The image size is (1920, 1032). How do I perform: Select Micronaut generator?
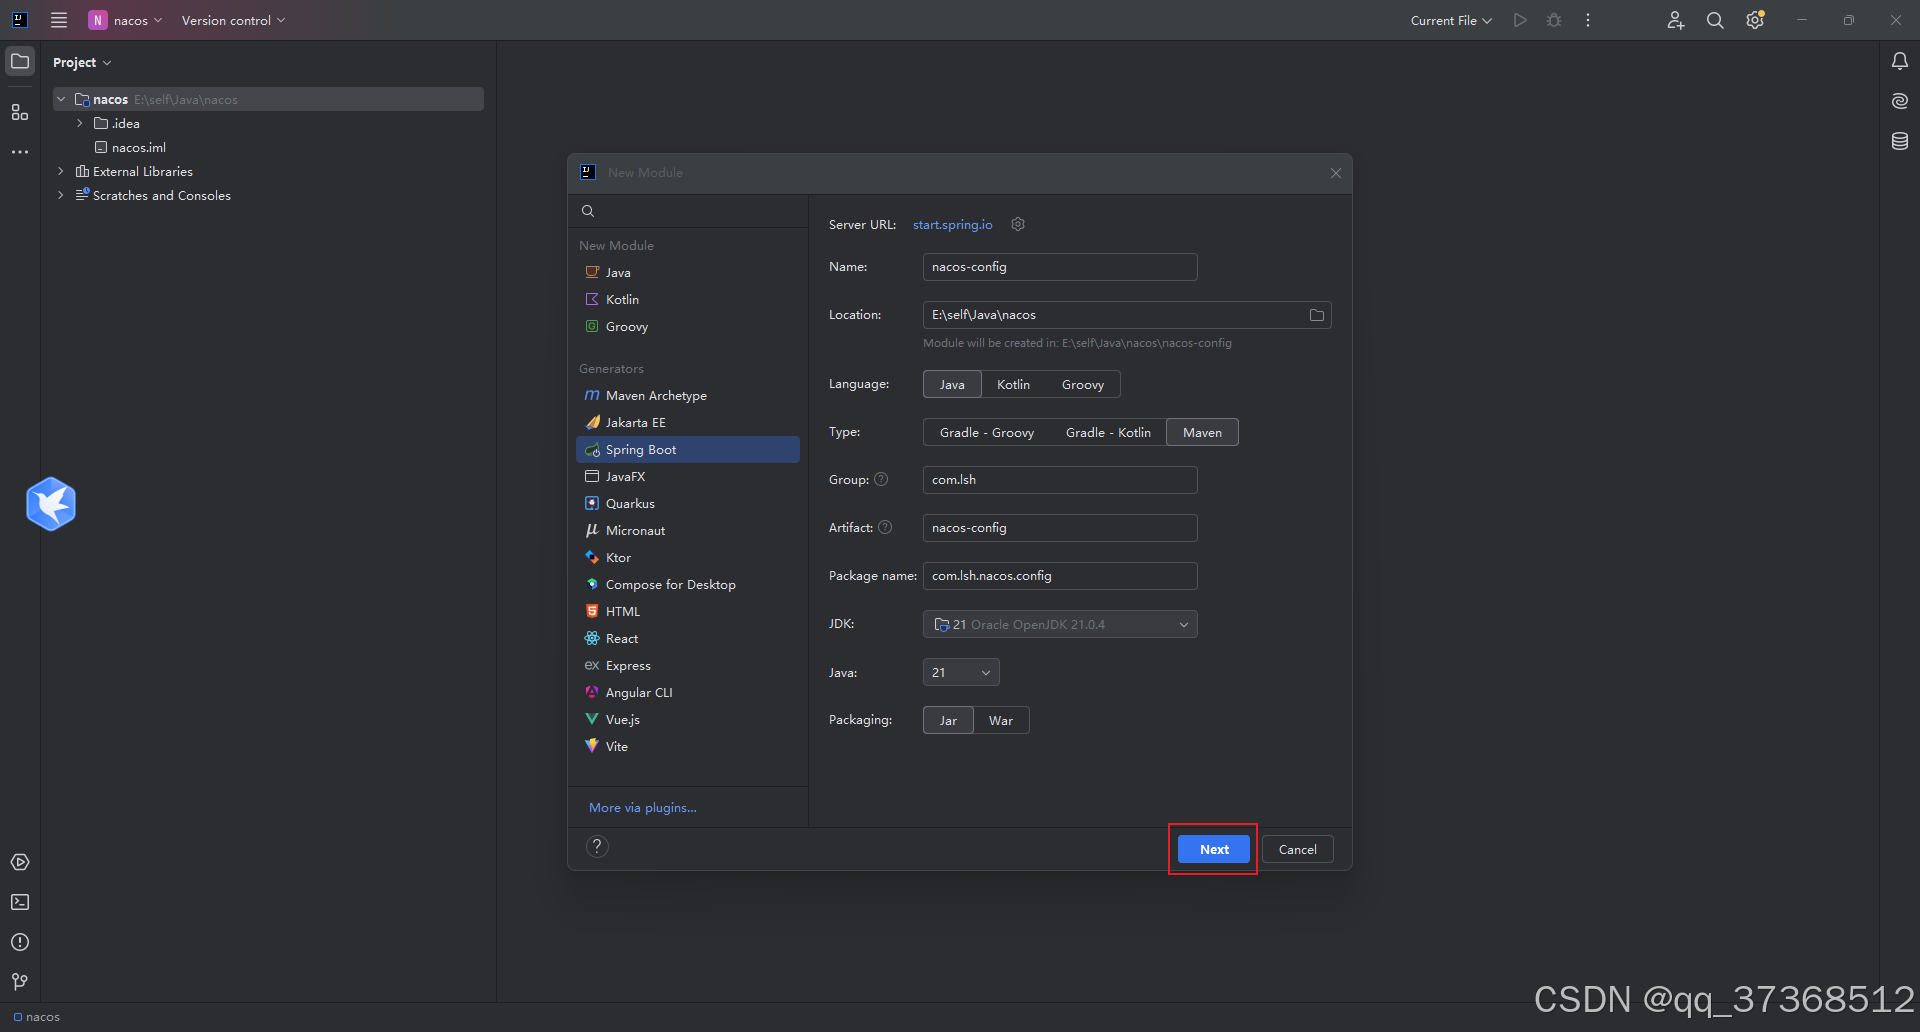(688, 530)
